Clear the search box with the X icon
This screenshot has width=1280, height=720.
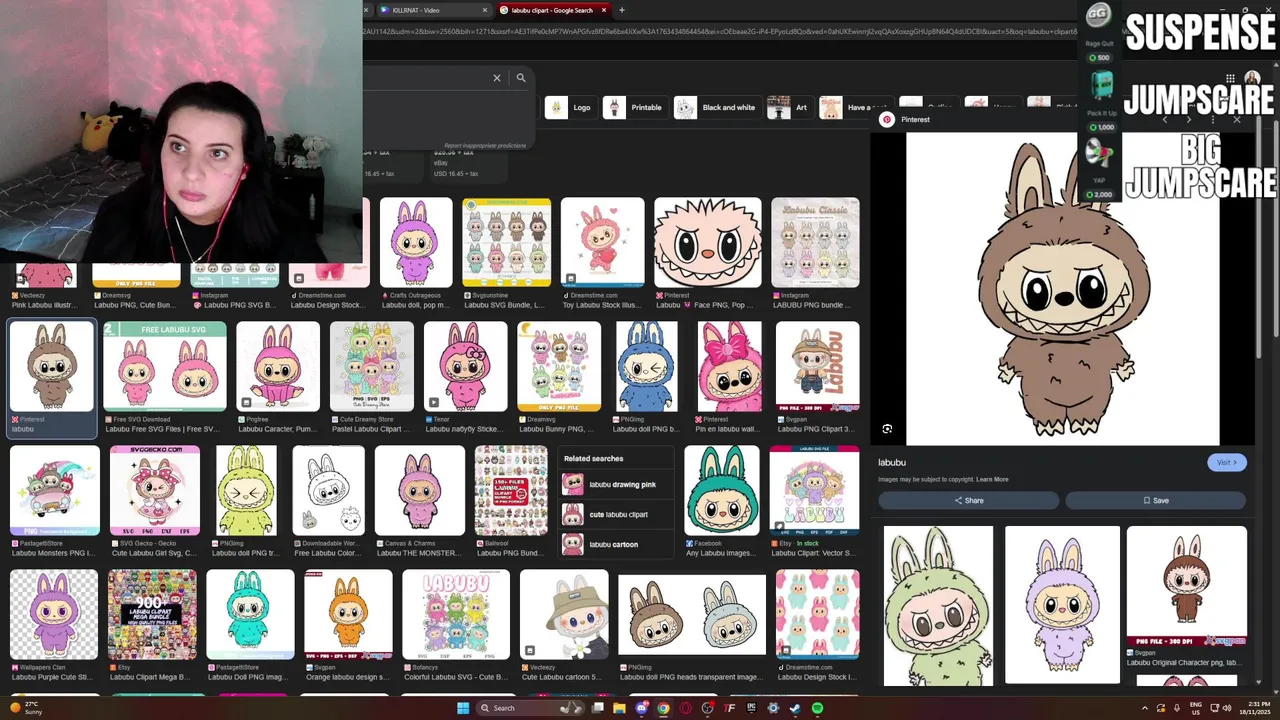point(497,78)
